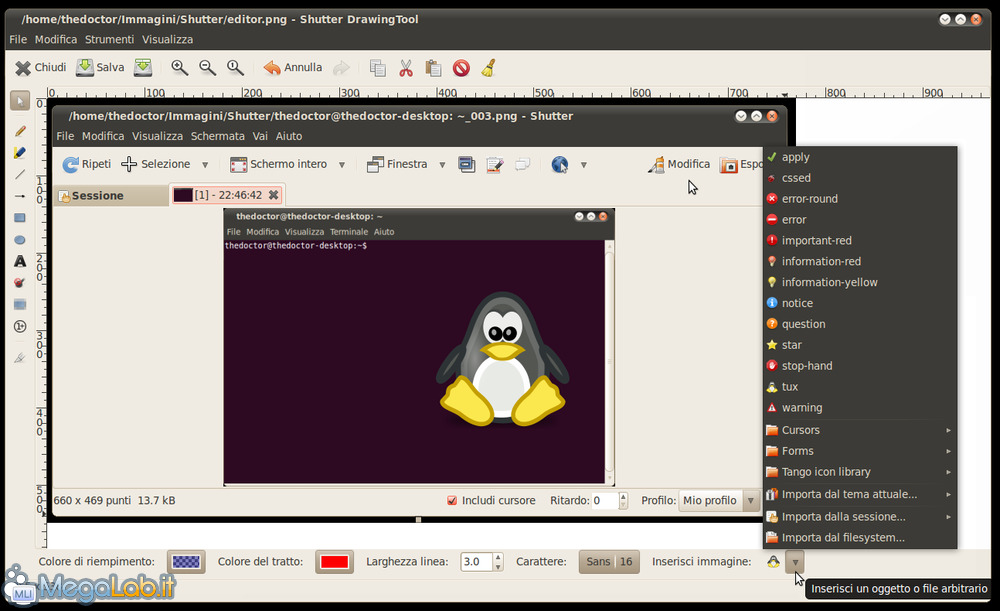Select the freehand pencil tool
Image resolution: width=1000 pixels, height=611 pixels.
click(x=19, y=131)
